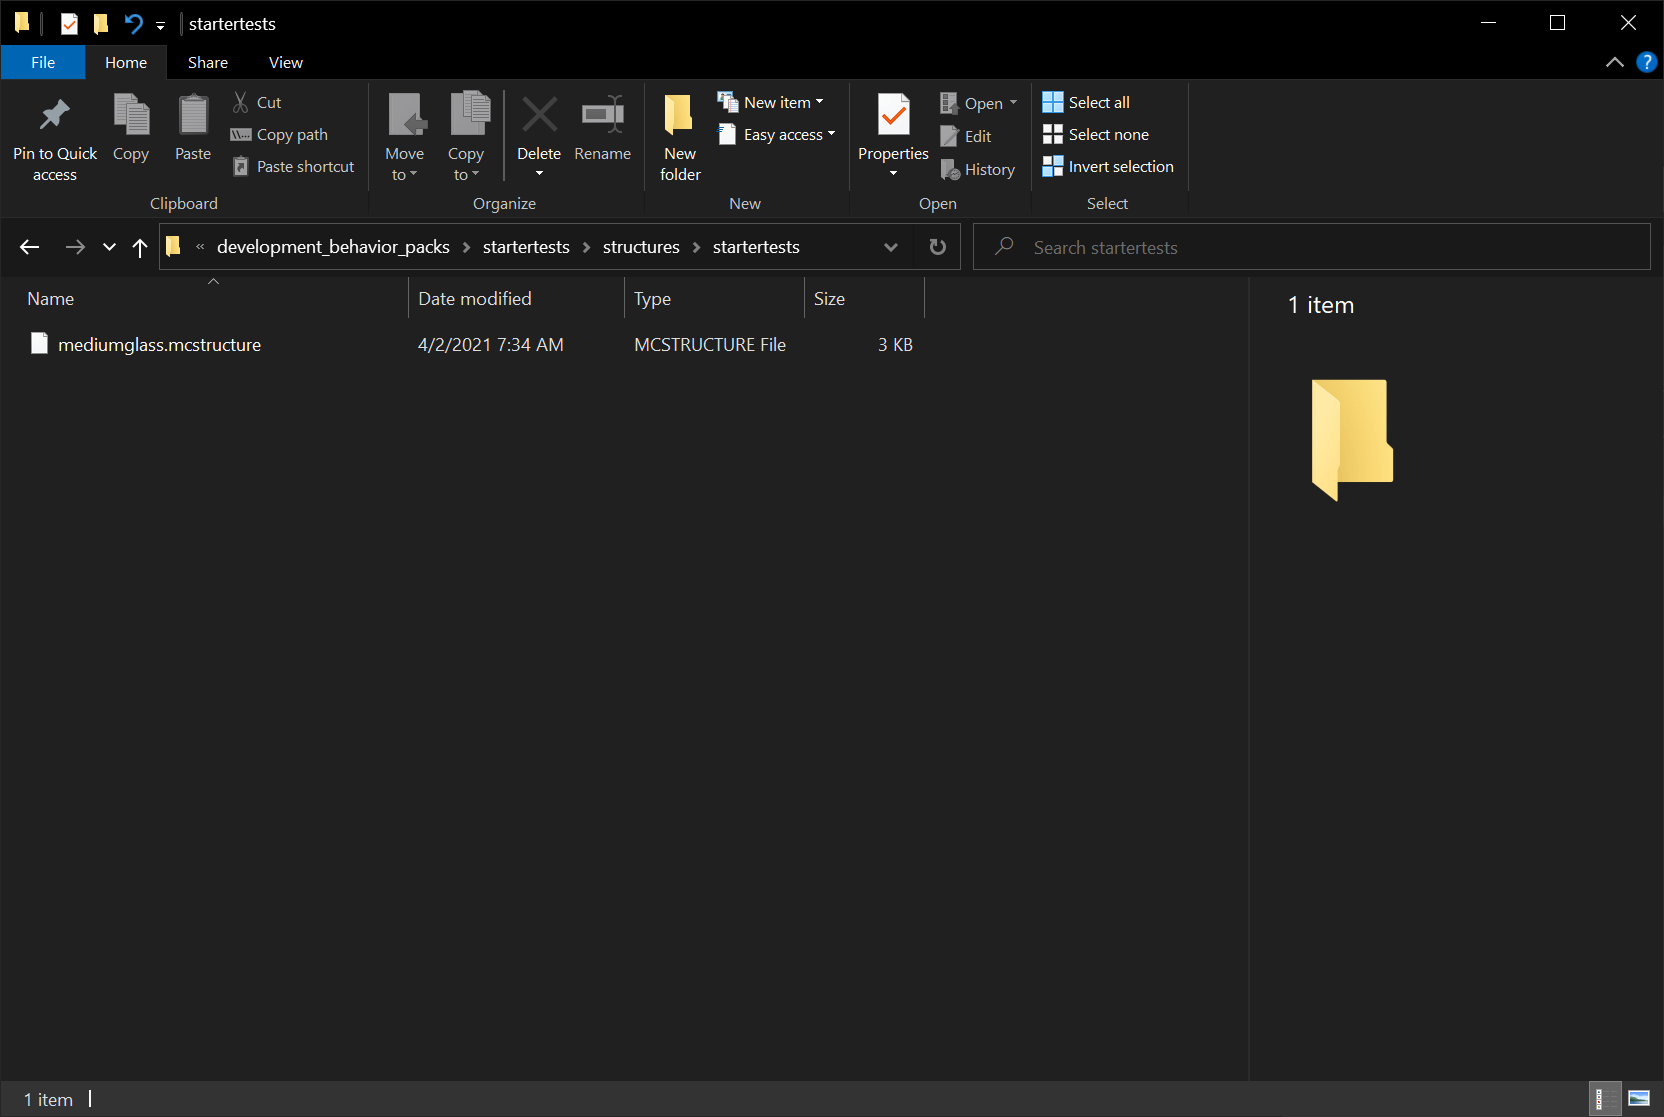Select the Rename icon
The height and width of the screenshot is (1117, 1664).
coord(602,127)
